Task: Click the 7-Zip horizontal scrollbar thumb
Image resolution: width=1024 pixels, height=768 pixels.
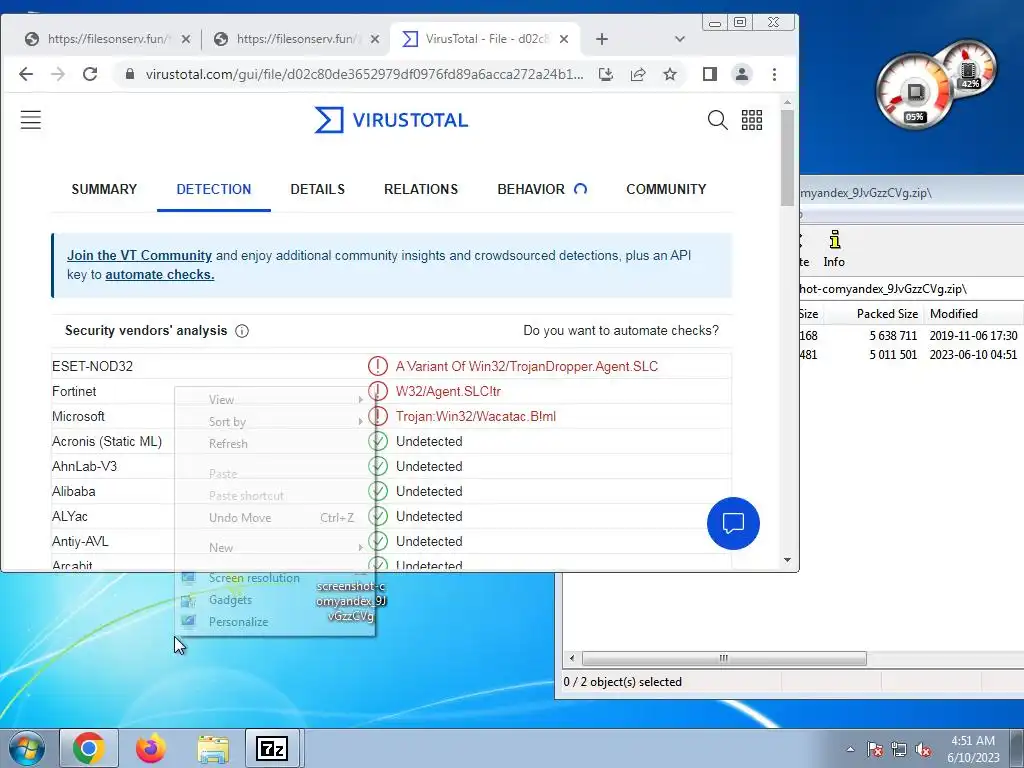Action: (724, 659)
